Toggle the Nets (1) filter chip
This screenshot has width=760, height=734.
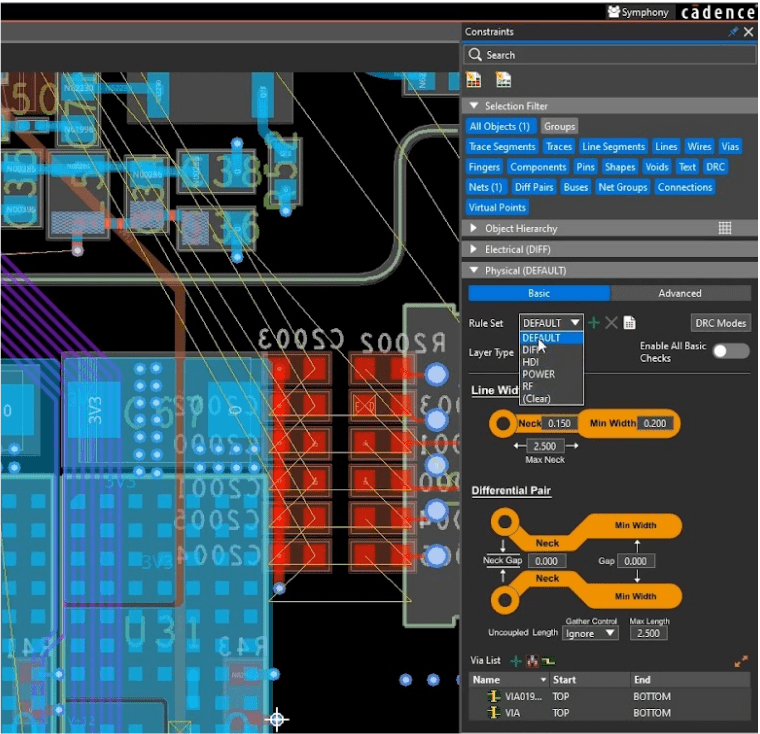[485, 187]
